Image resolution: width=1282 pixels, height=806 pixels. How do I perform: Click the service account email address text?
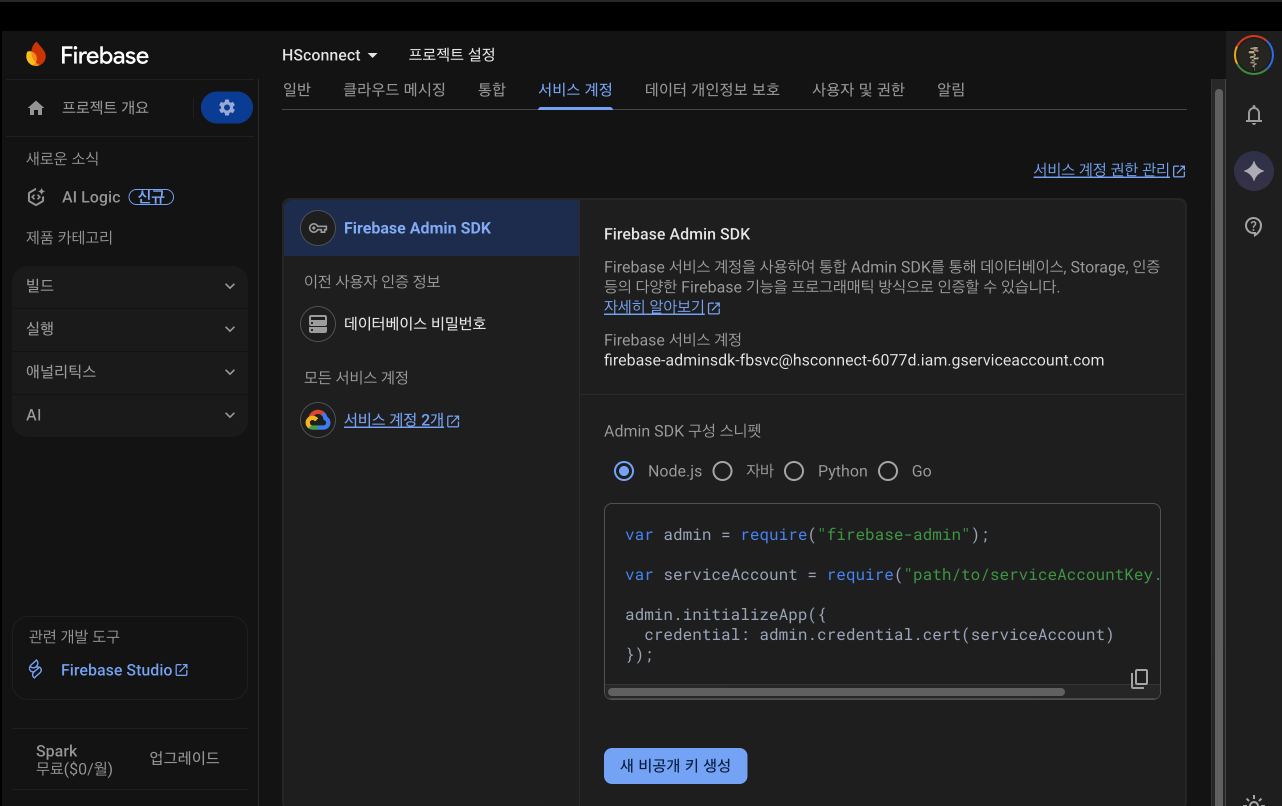854,360
